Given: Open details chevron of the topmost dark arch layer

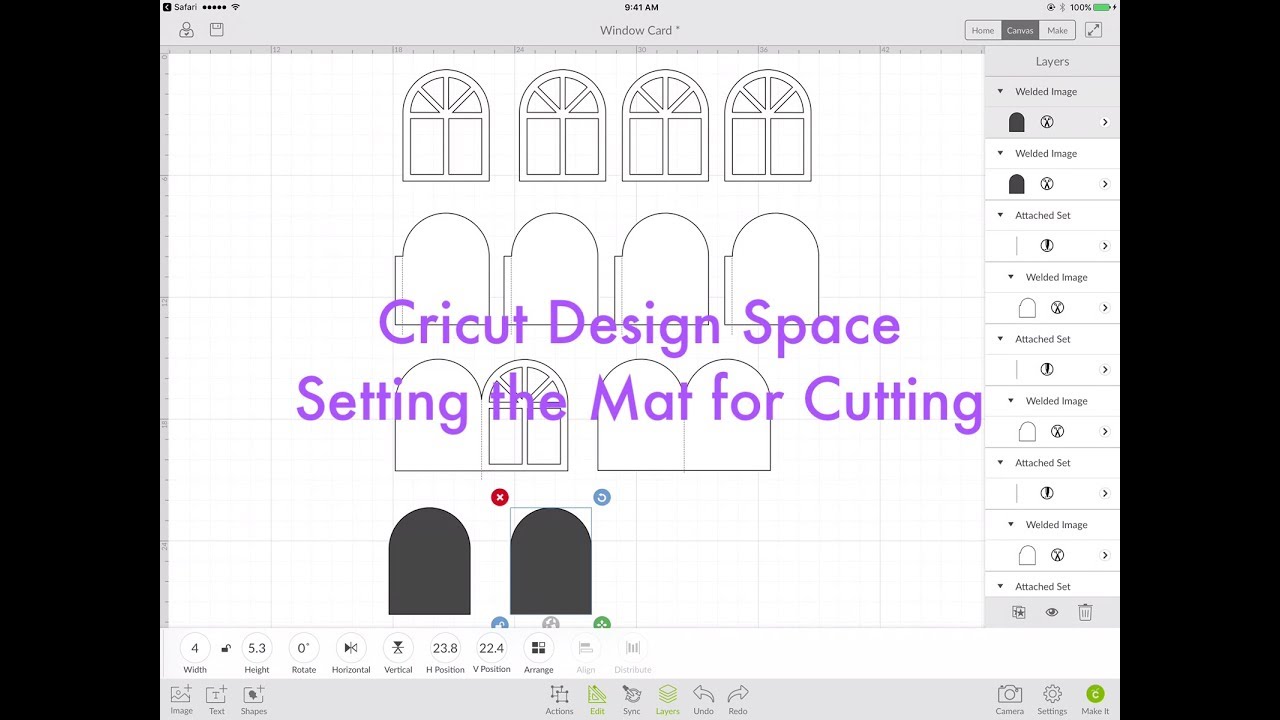Looking at the screenshot, I should point(1105,122).
